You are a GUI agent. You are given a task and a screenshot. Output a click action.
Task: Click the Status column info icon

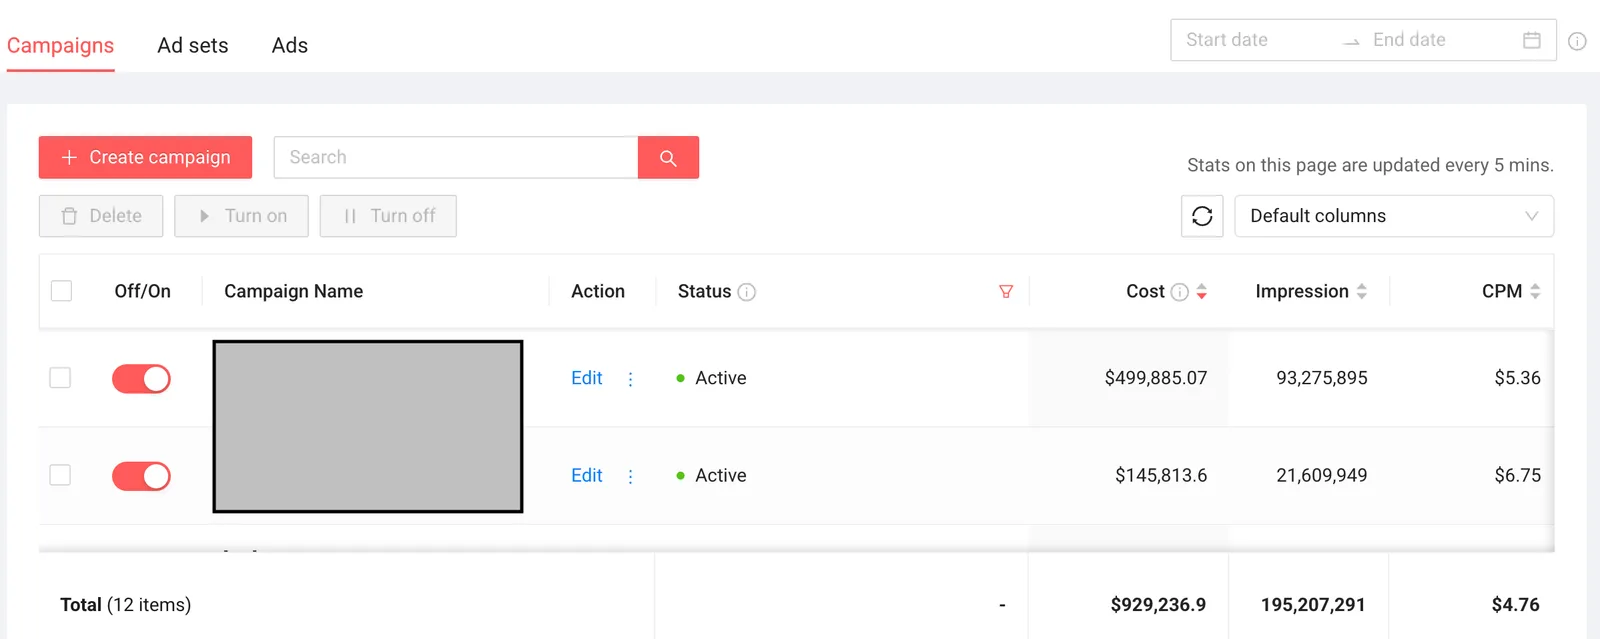click(746, 292)
